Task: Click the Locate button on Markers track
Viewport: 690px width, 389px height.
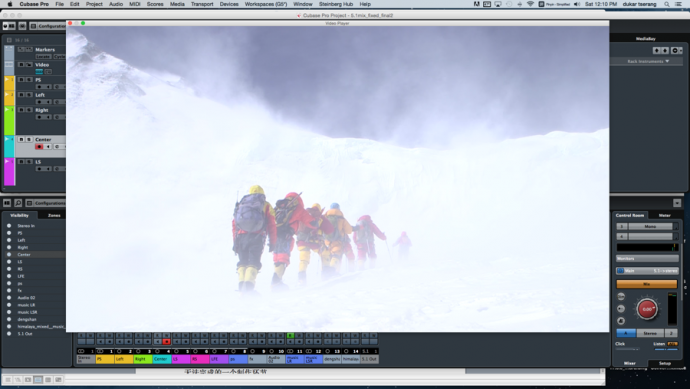Action: pyautogui.click(x=43, y=57)
